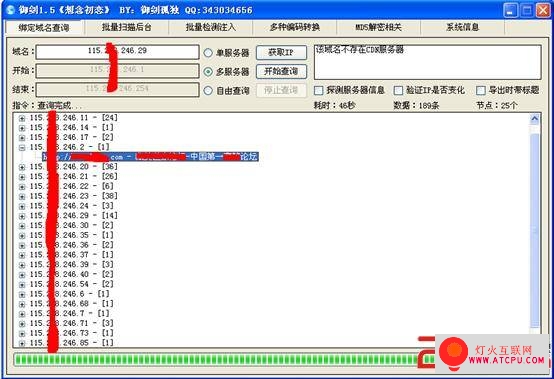Collapse the tree node ending 246.2 - [1]
This screenshot has height=379, width=554.
click(22, 148)
